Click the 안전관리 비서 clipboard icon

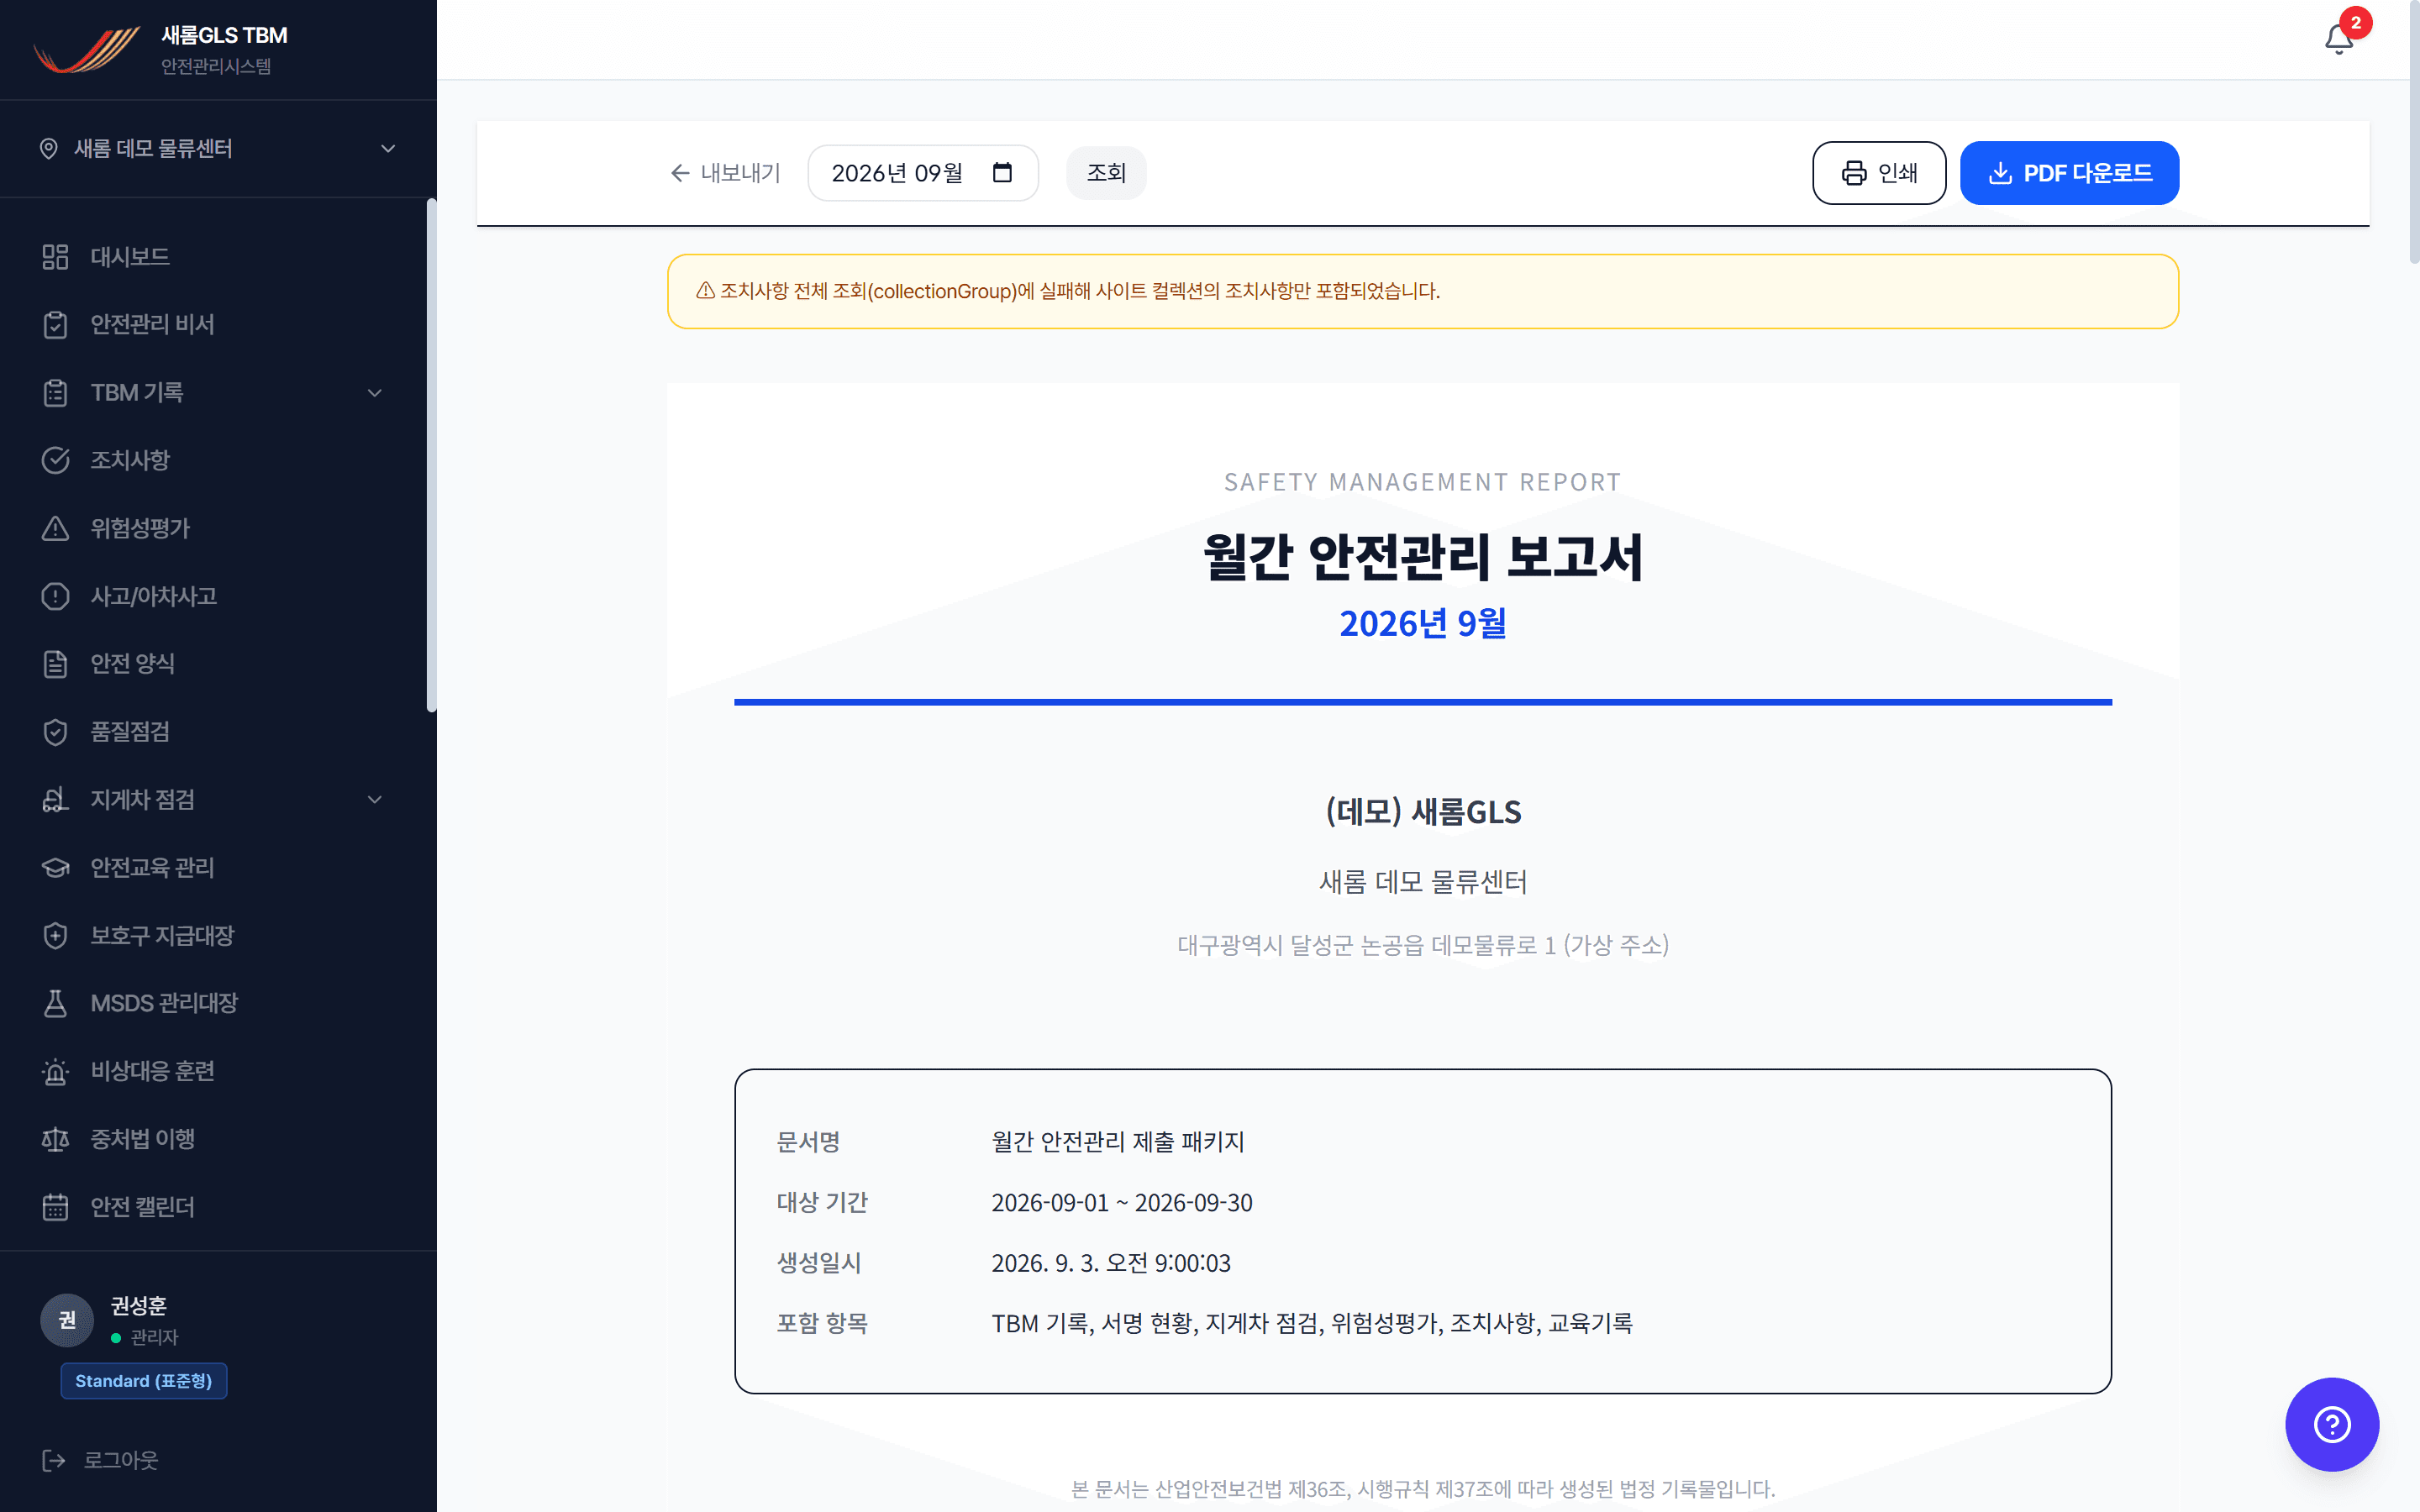55,325
